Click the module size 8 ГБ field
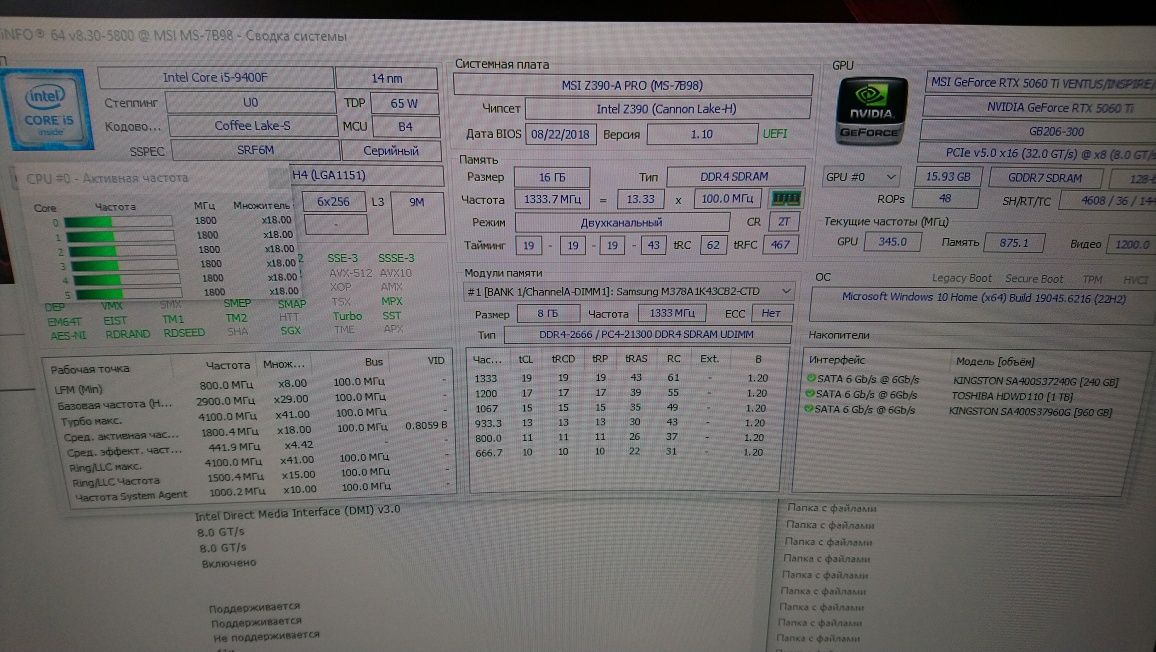Viewport: 1156px width, 652px height. (x=547, y=313)
